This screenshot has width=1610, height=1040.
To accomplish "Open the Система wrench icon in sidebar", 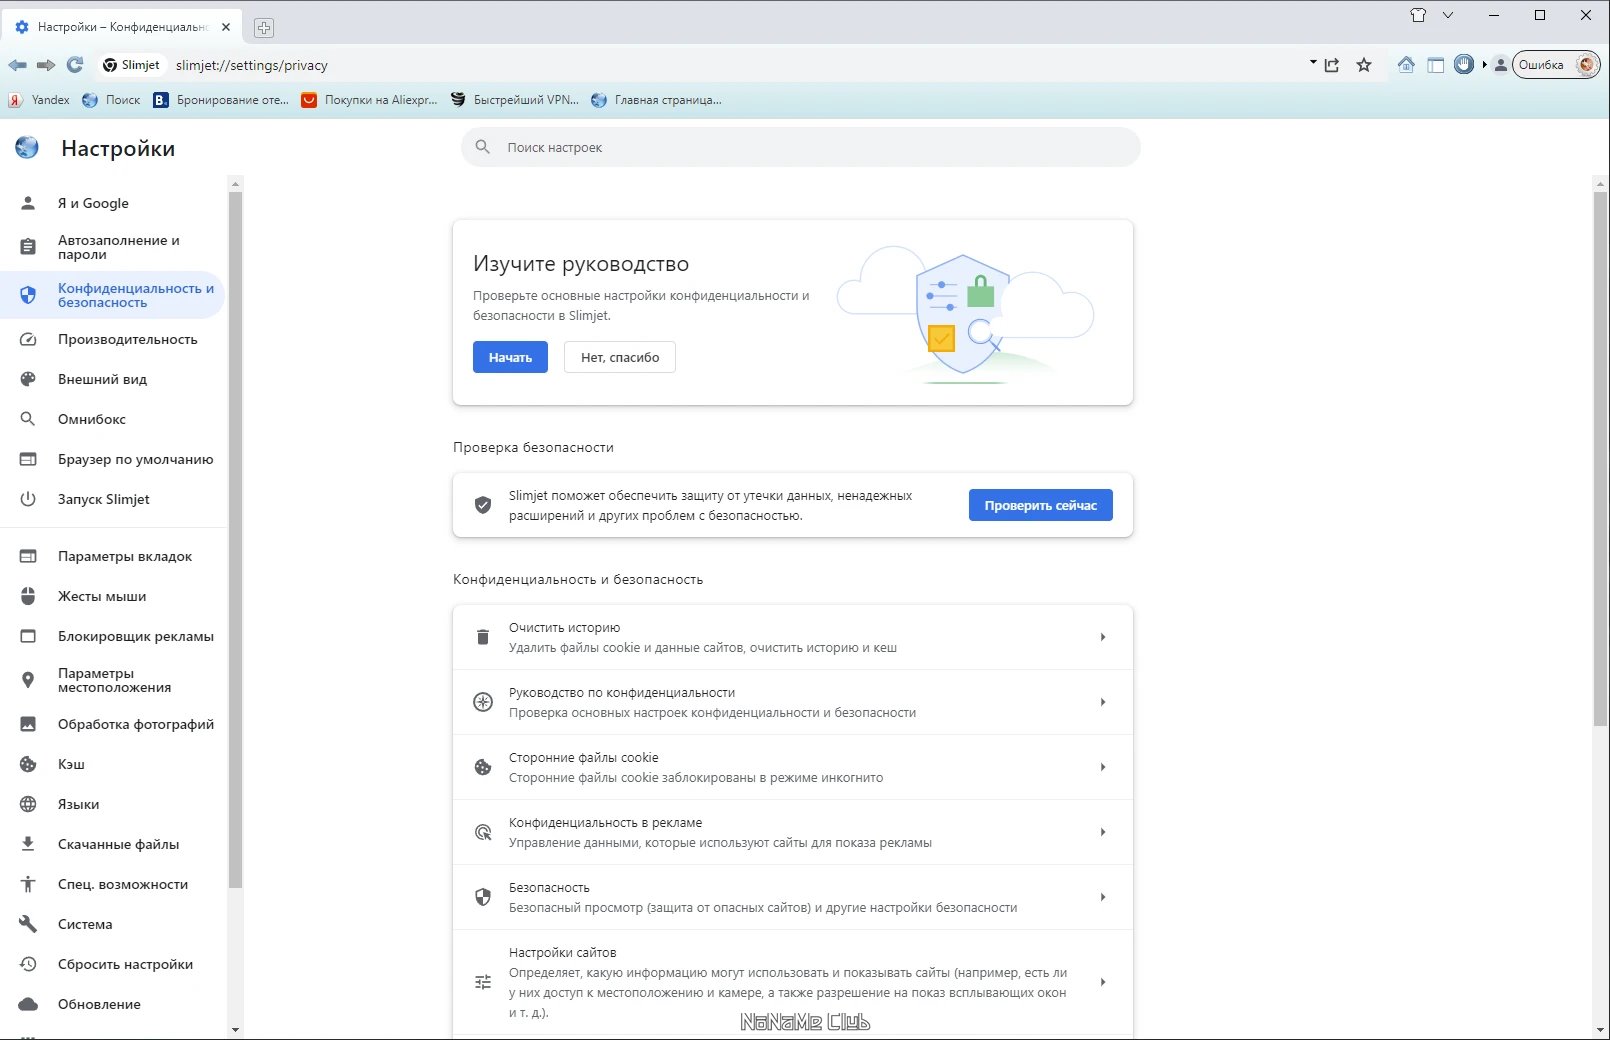I will [28, 924].
